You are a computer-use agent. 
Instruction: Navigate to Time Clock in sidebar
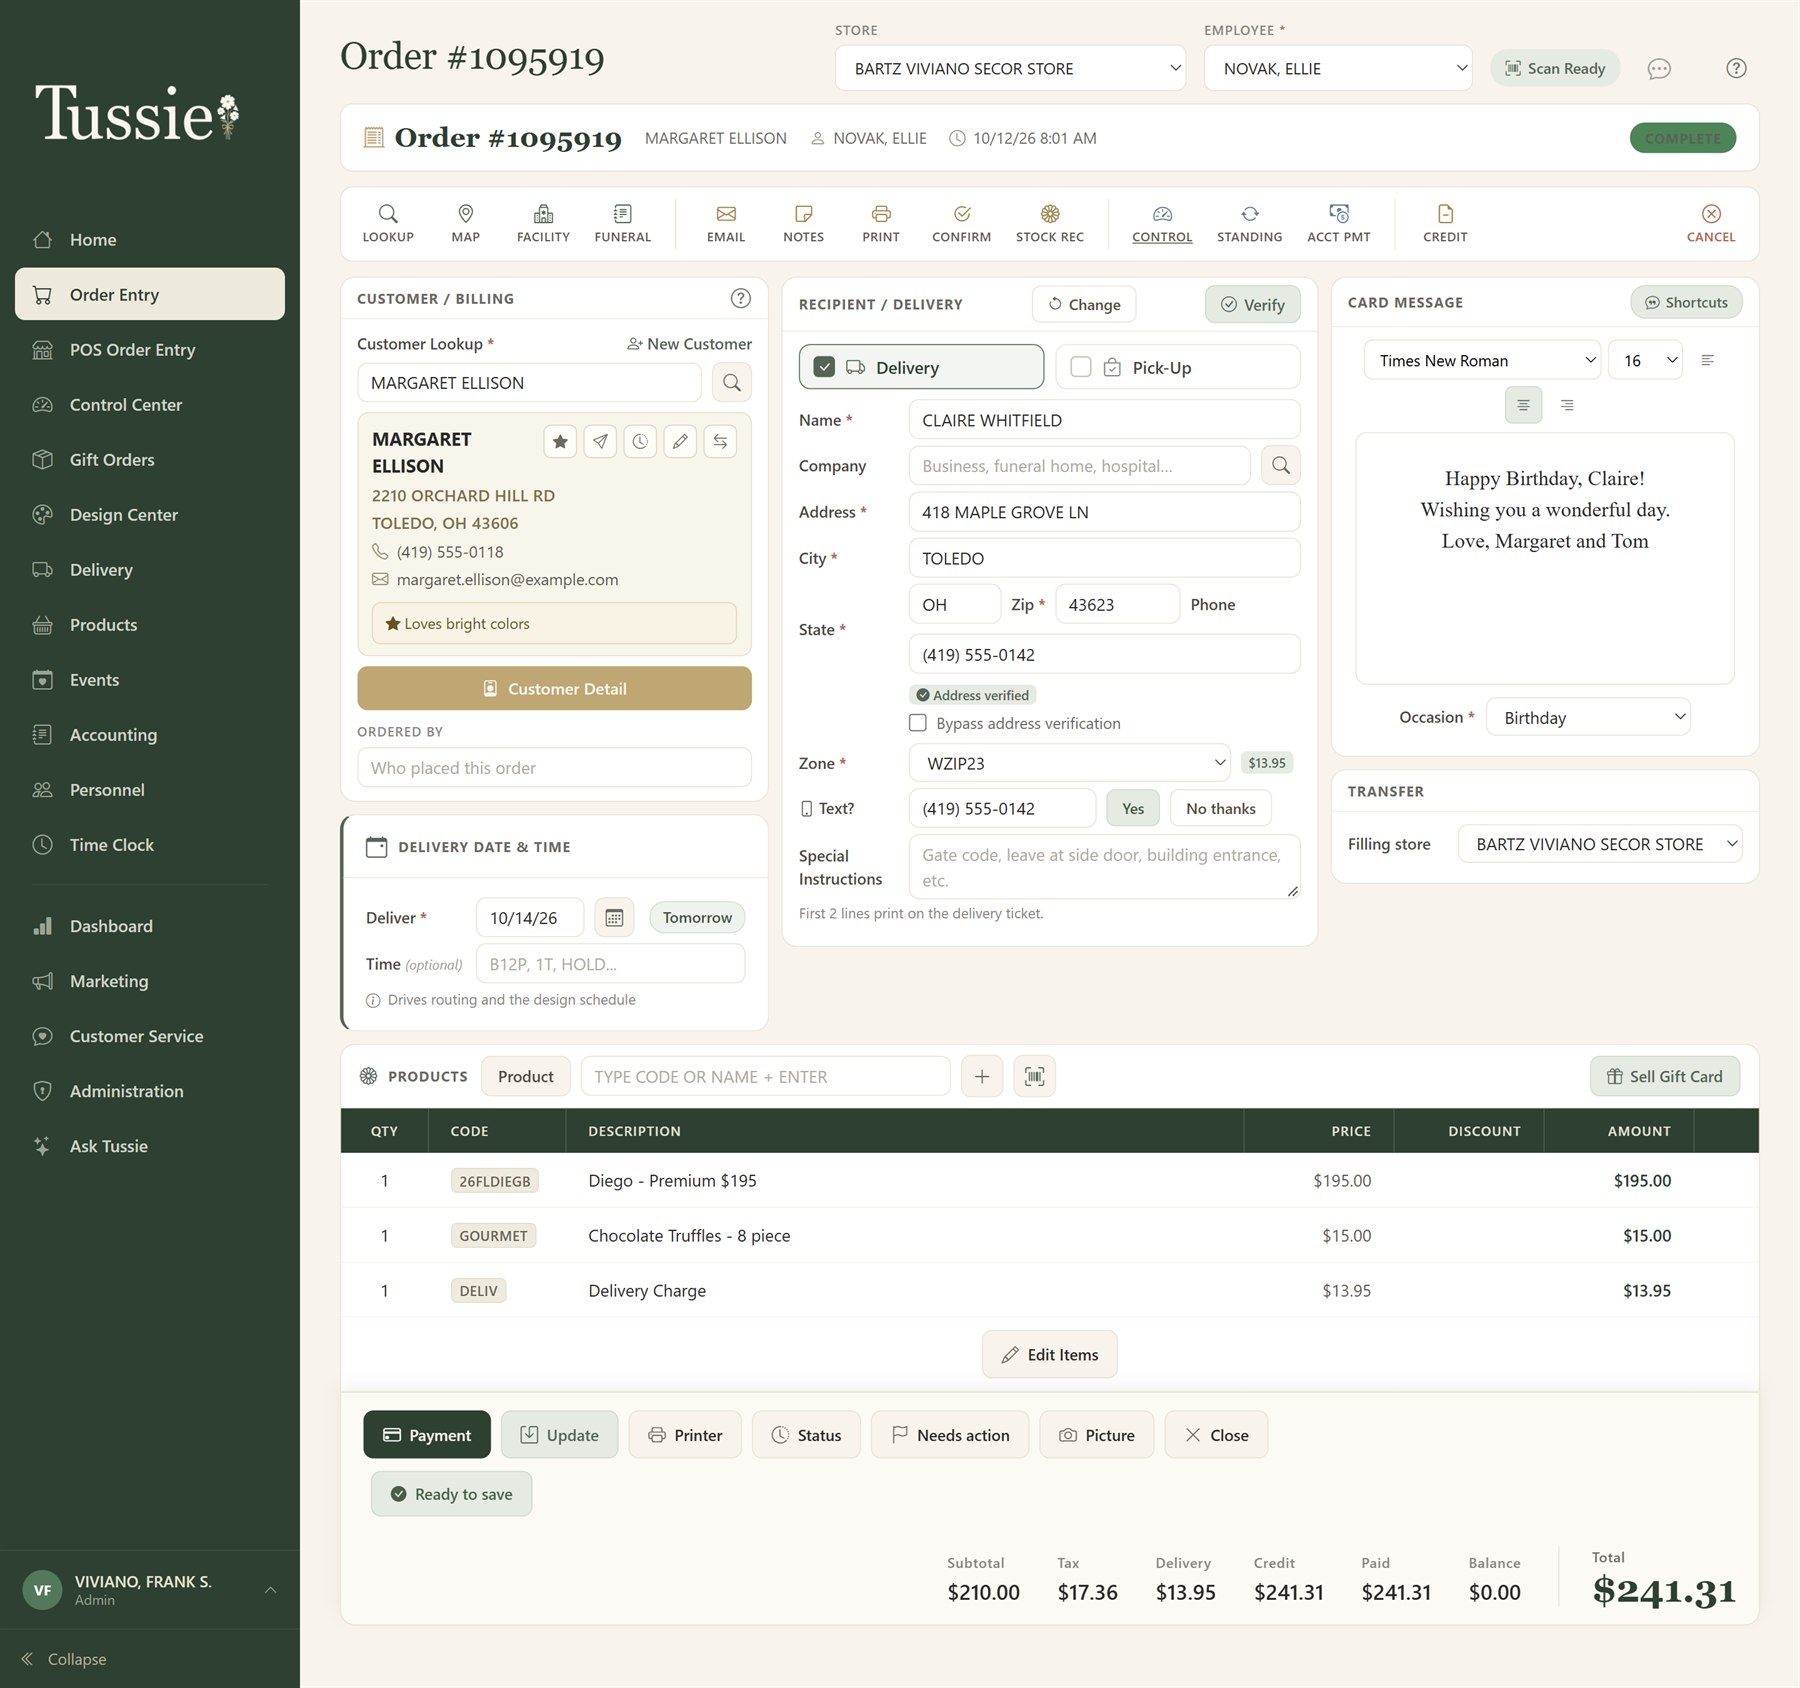point(150,845)
